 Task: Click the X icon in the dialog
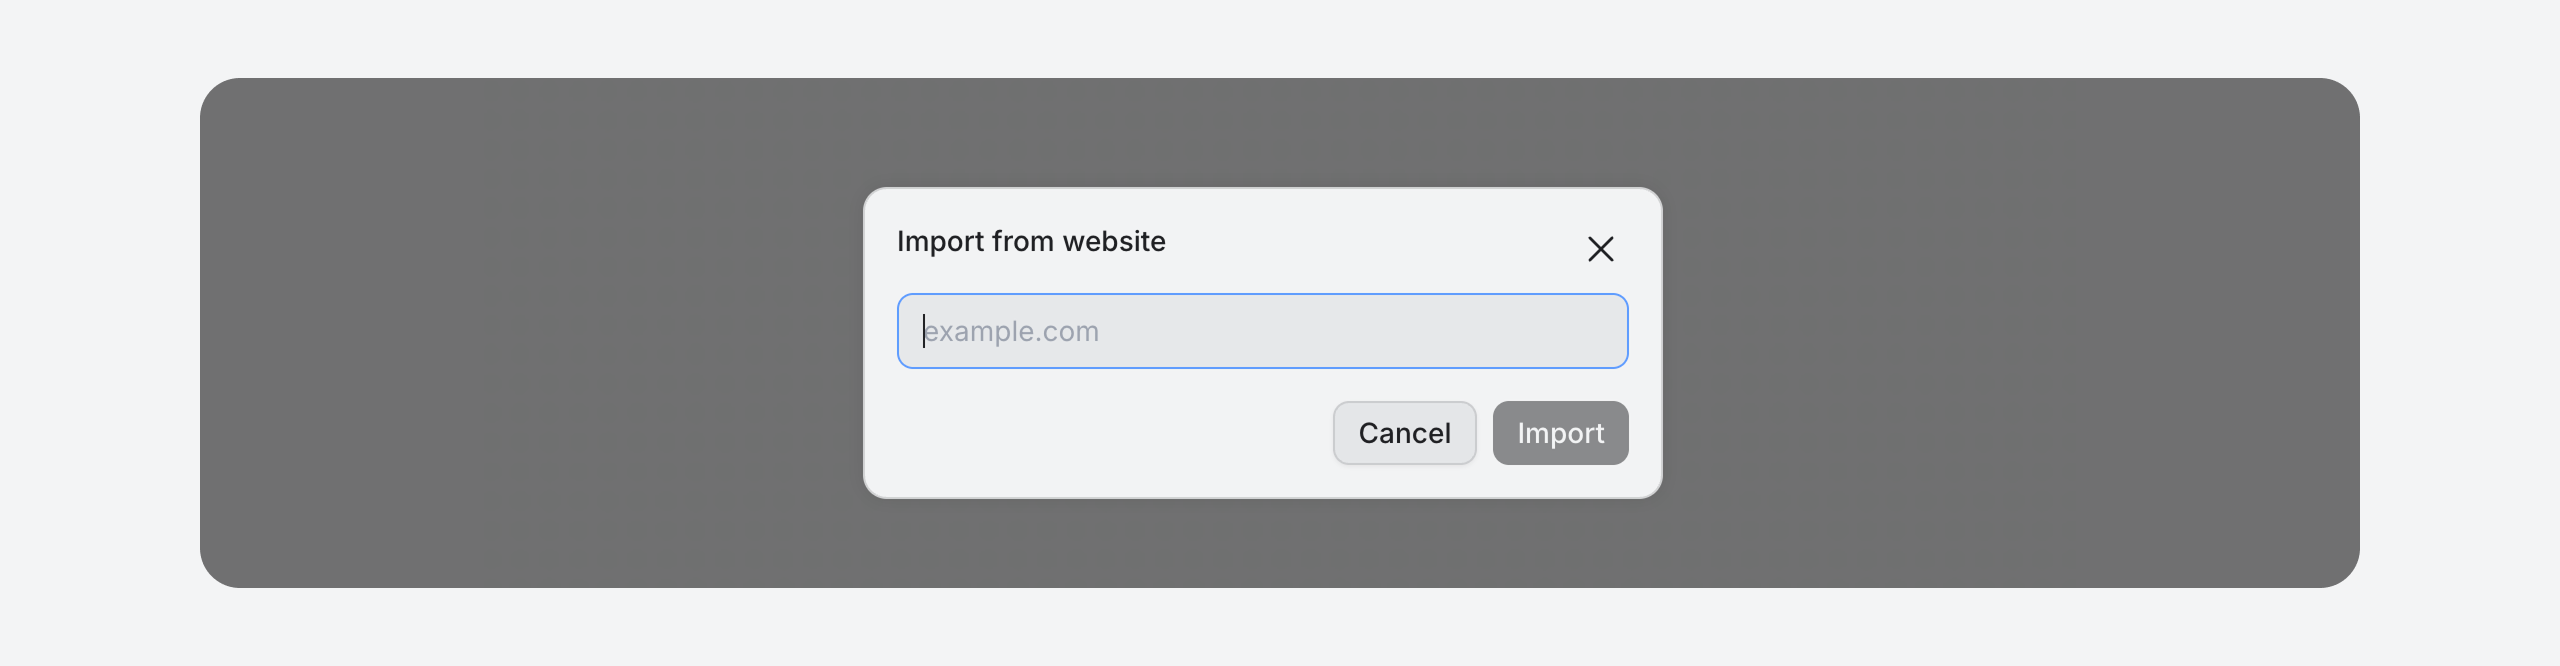[x=1600, y=249]
